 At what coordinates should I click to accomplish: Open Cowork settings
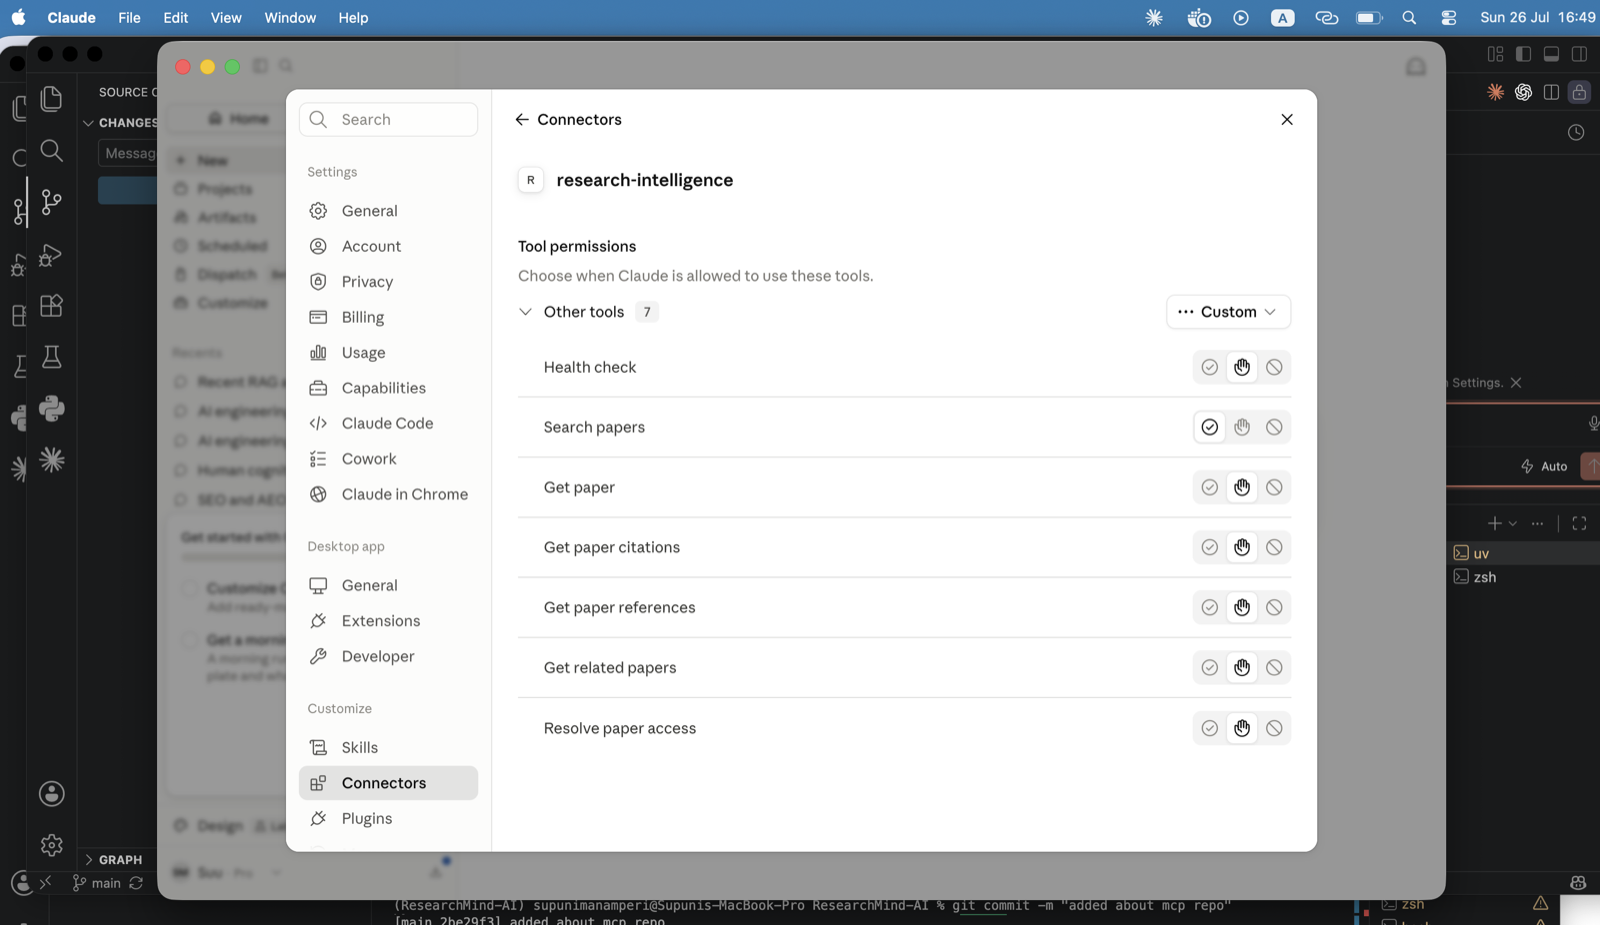[388, 459]
